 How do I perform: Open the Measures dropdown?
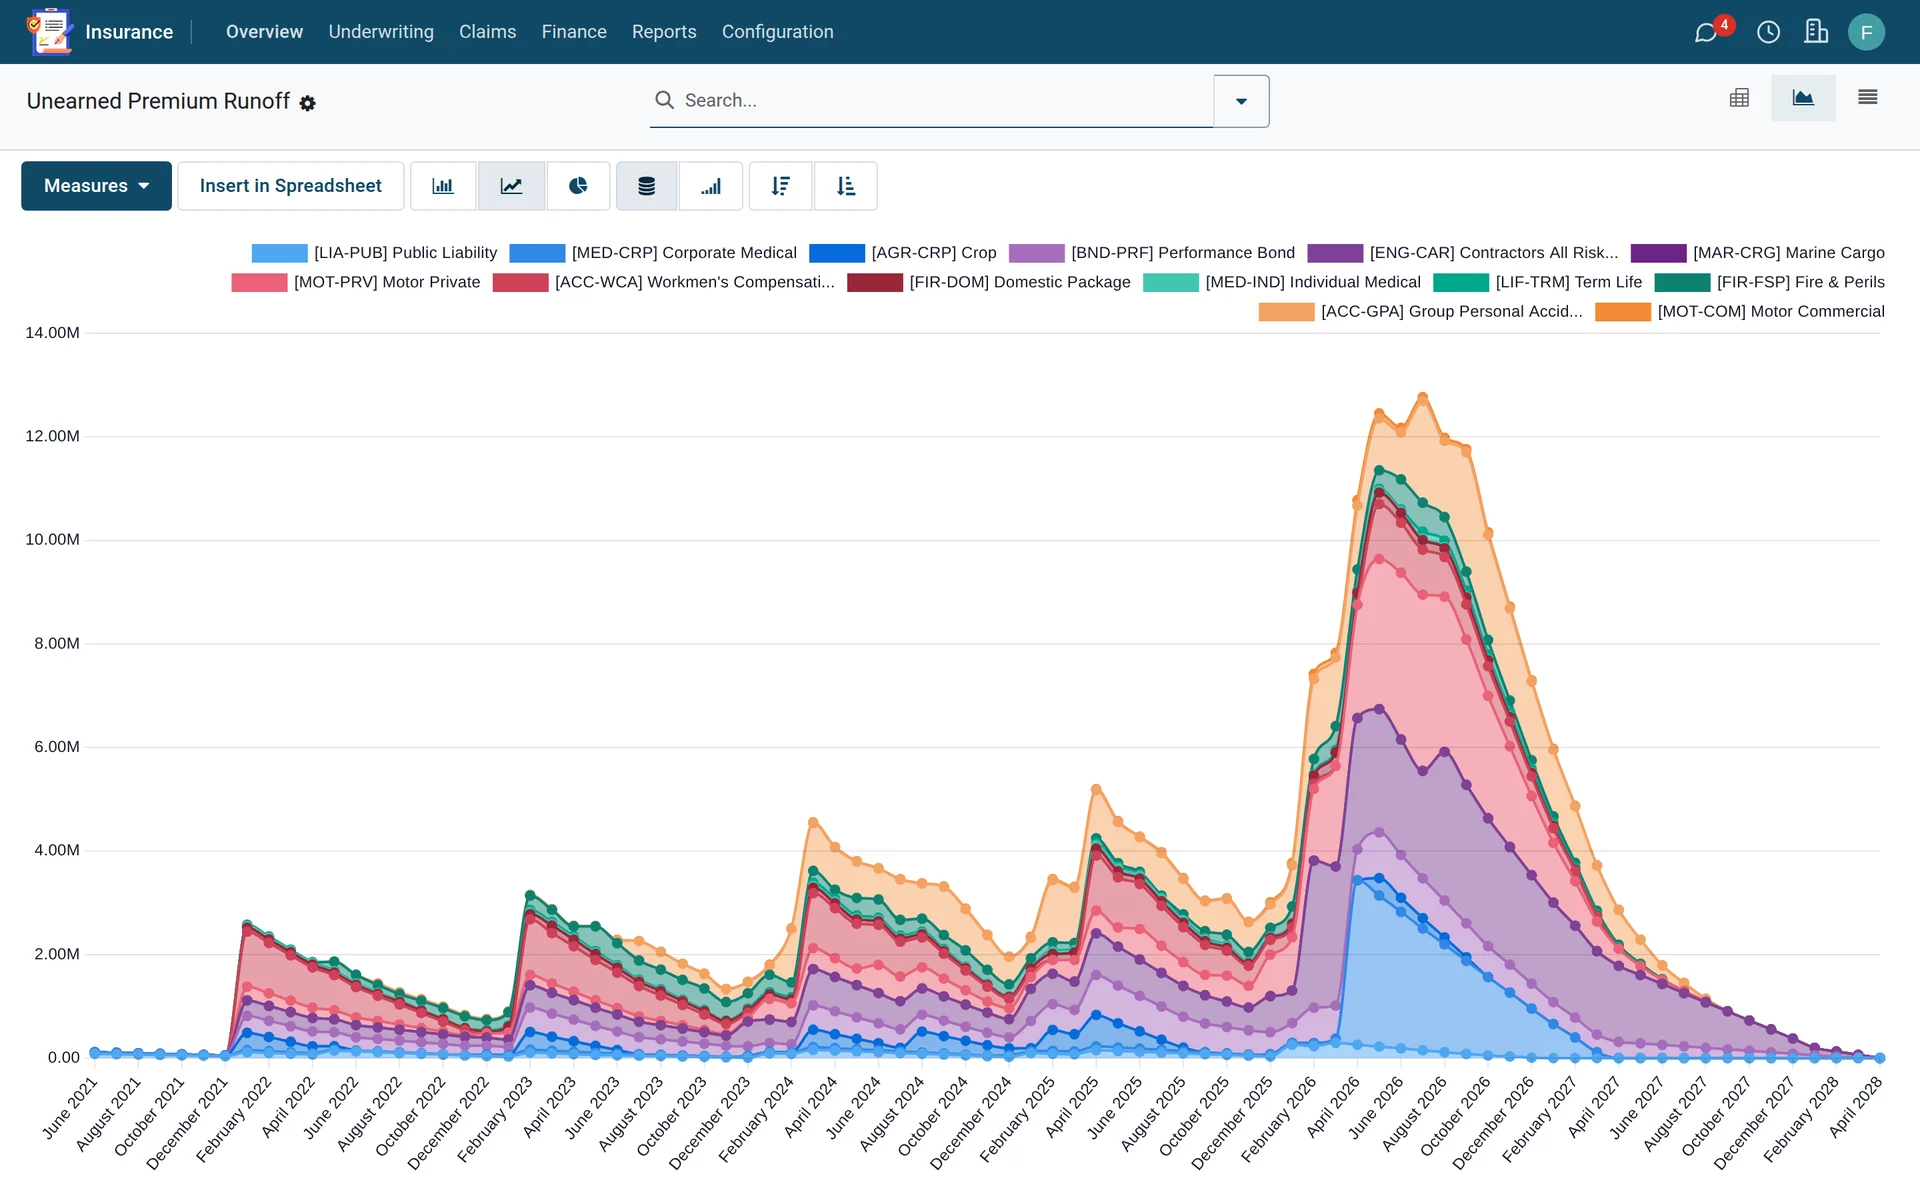pyautogui.click(x=96, y=186)
